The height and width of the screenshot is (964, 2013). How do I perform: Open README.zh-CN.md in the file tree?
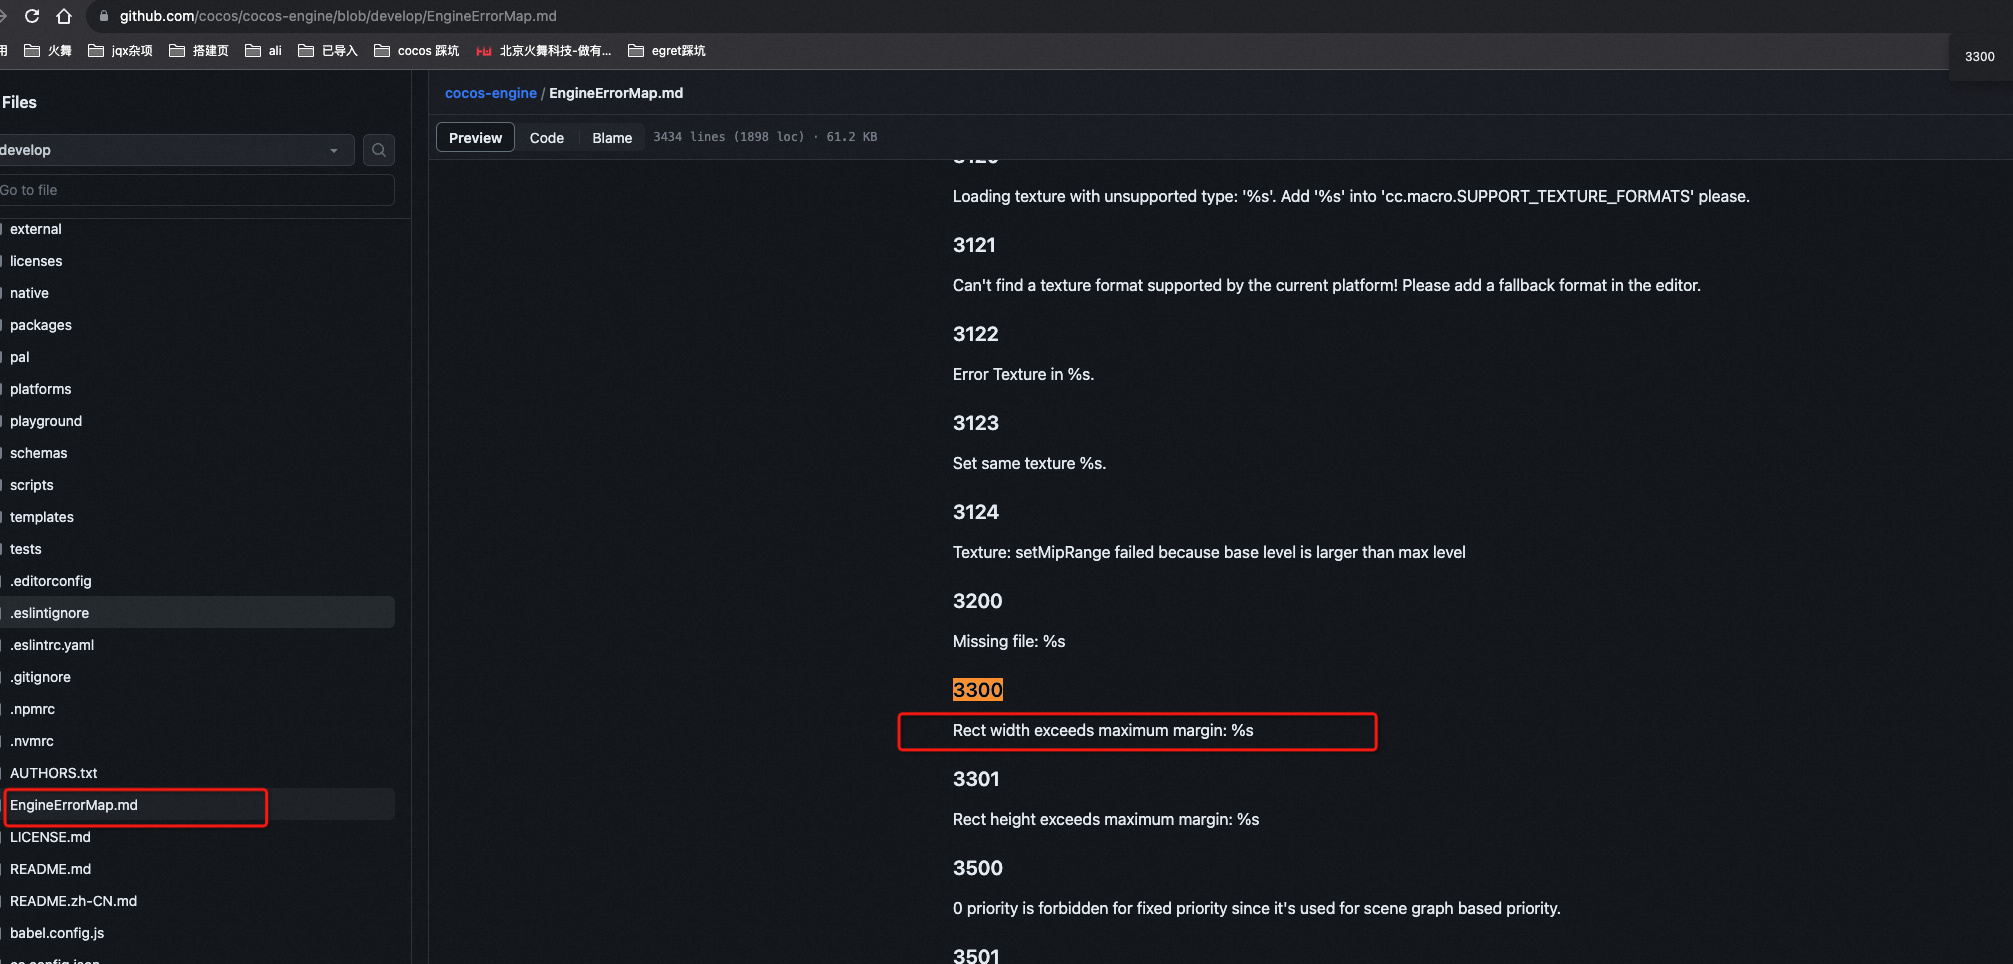pos(73,901)
